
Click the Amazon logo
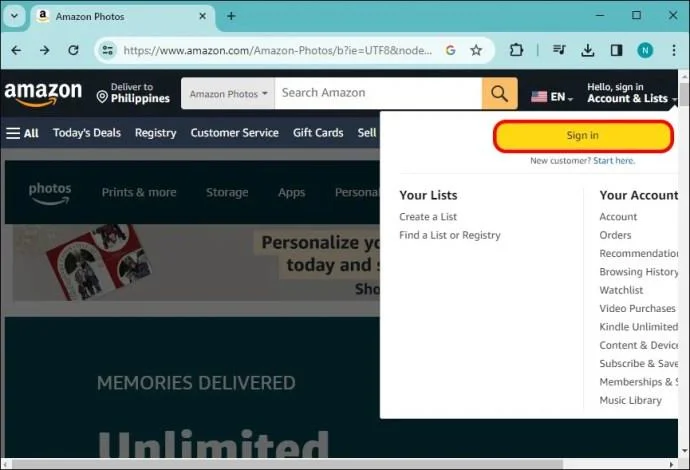[43, 94]
